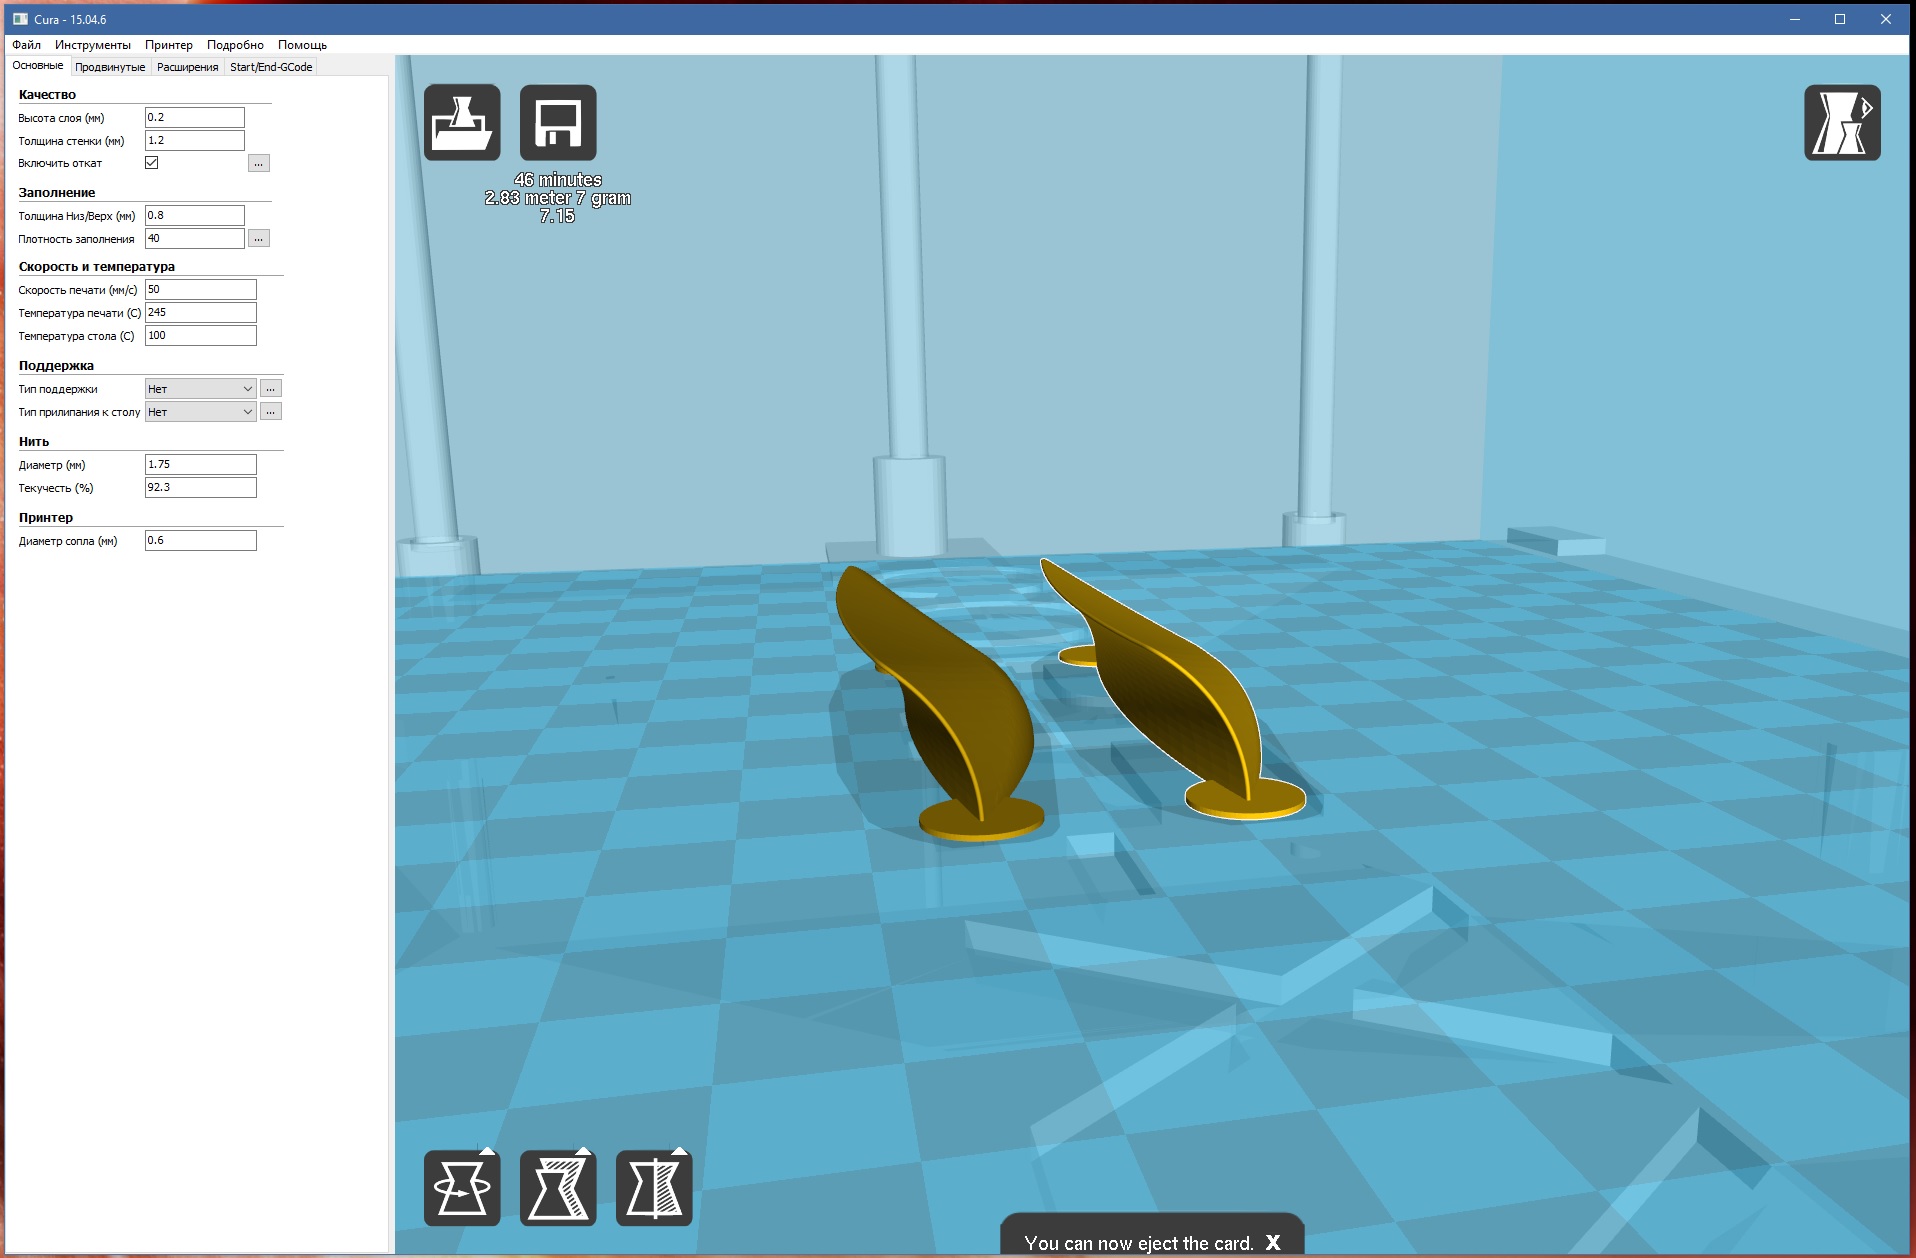Click the 'You can now eject the card.' message
The height and width of the screenshot is (1258, 1916).
click(x=1138, y=1243)
